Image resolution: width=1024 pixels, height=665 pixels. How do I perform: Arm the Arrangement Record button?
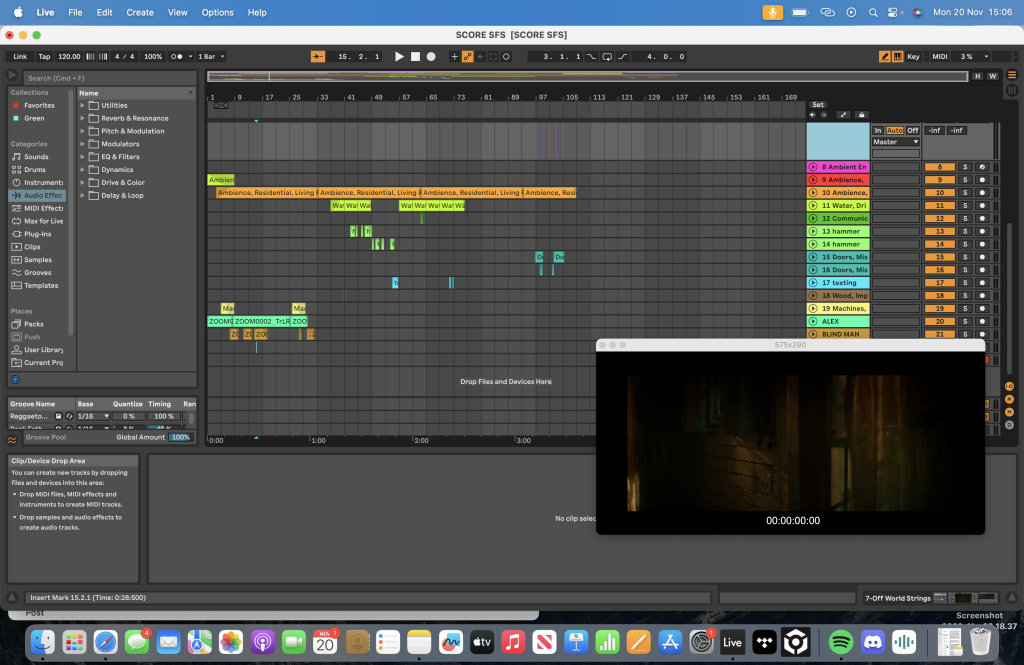431,57
